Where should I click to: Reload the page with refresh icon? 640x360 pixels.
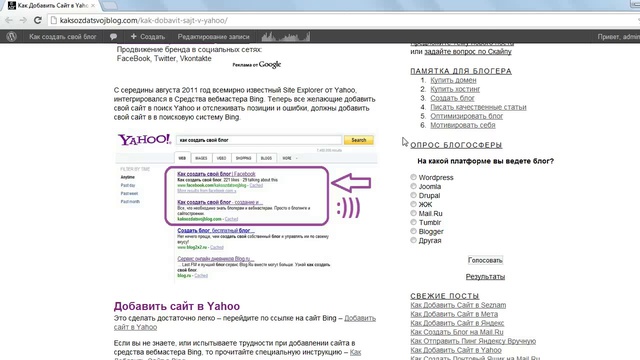point(38,20)
